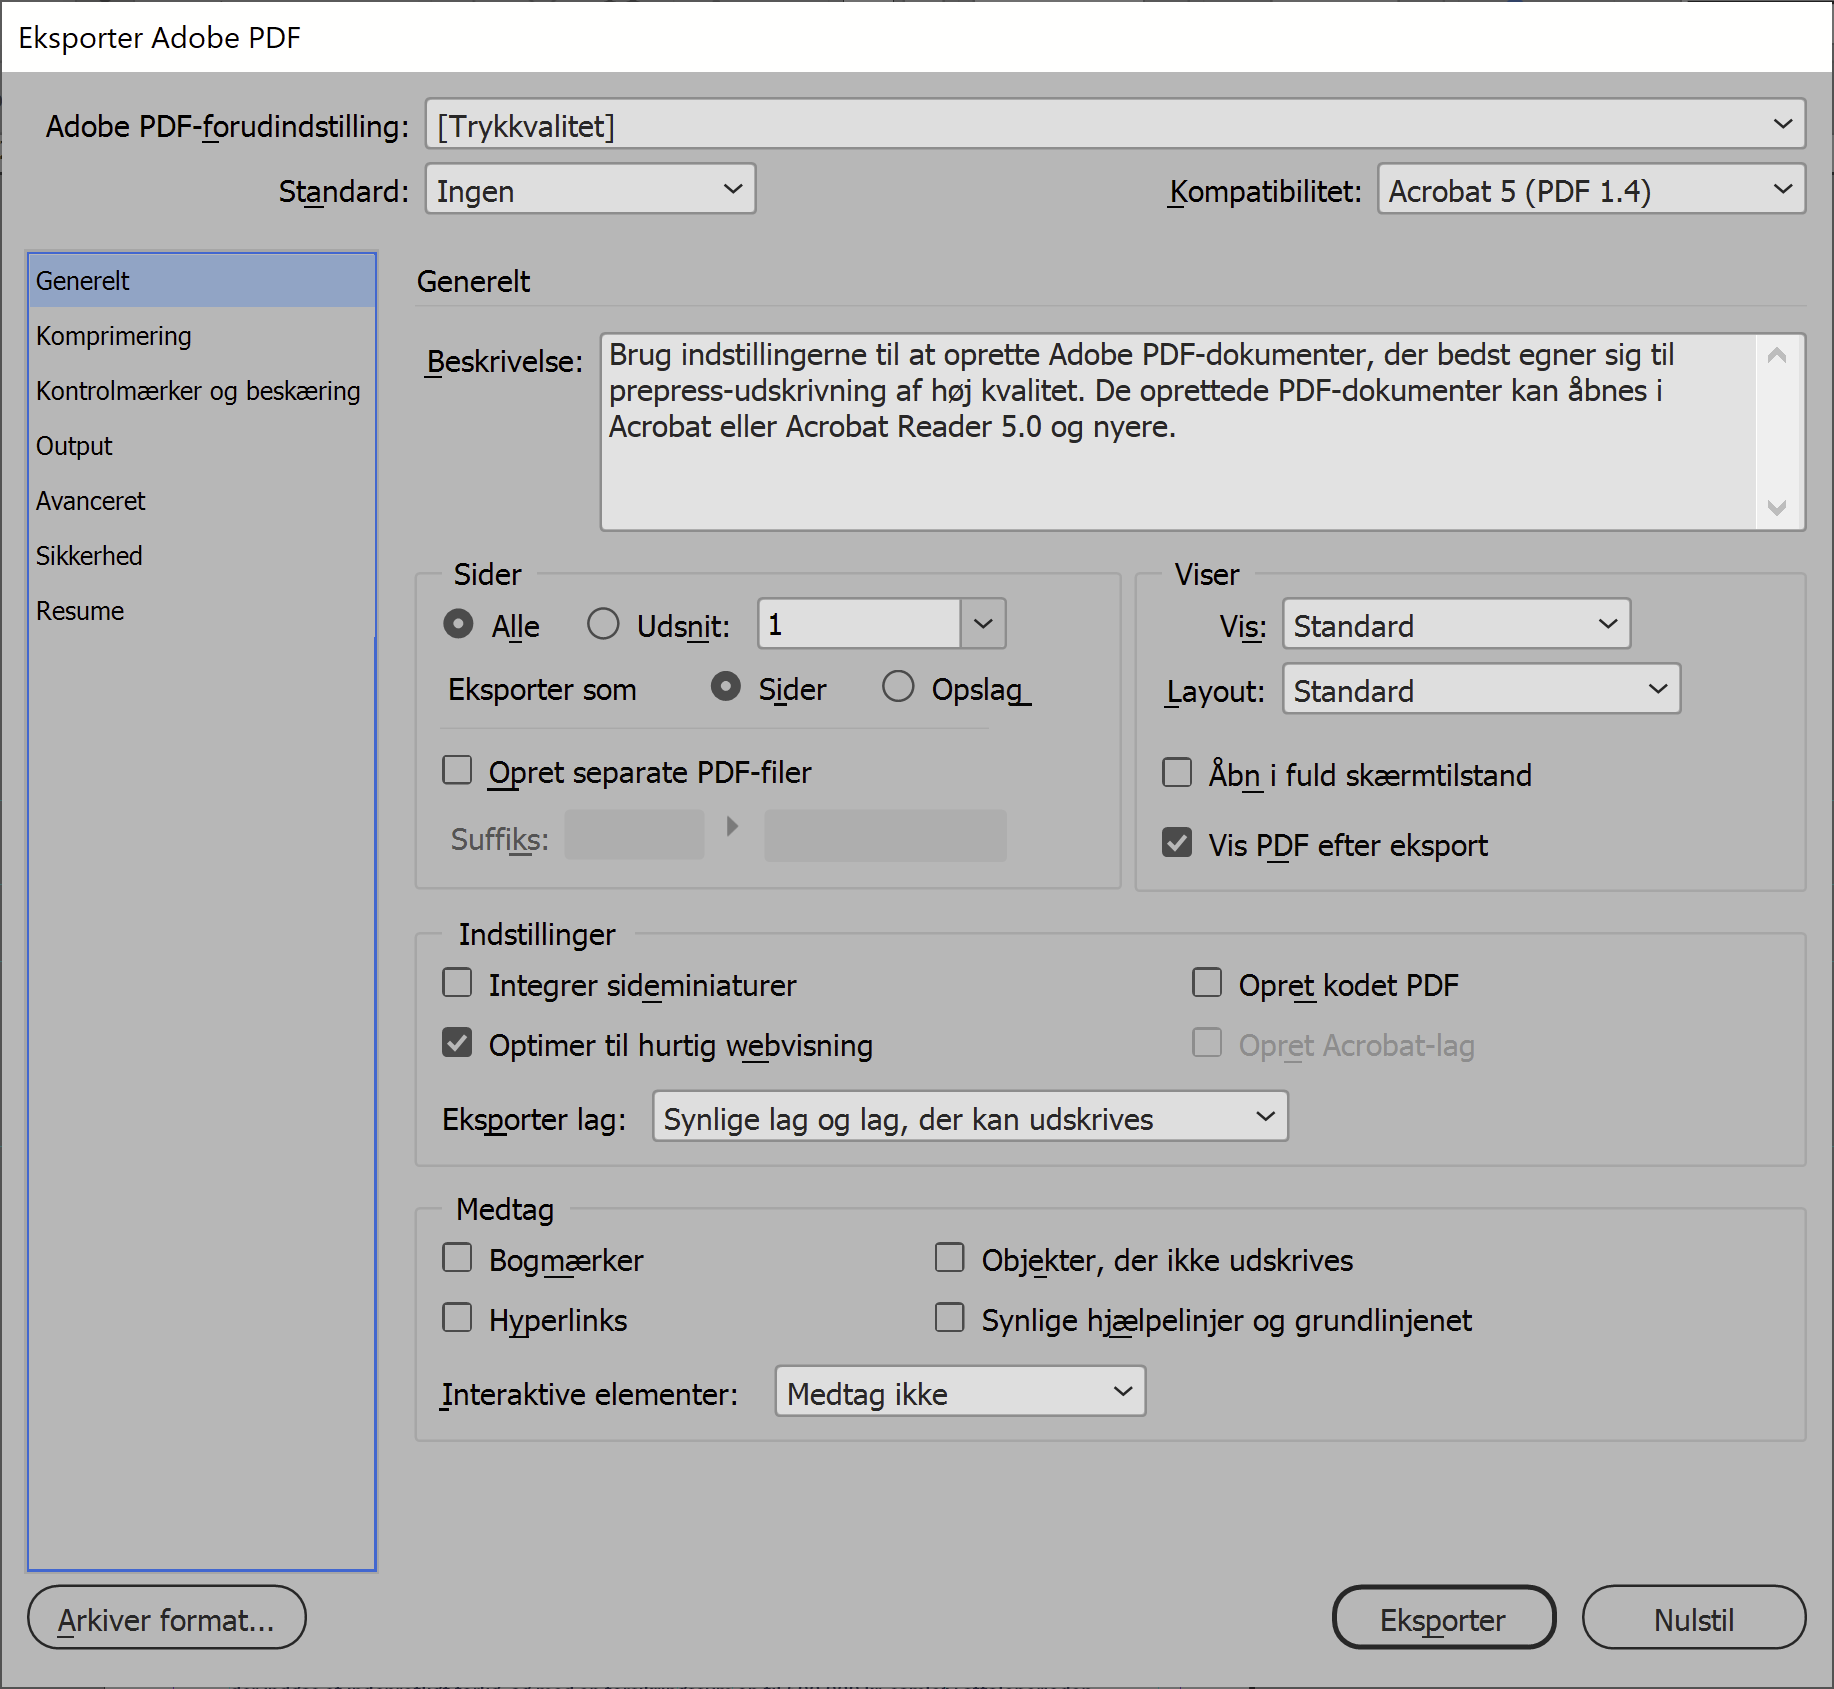Image resolution: width=1834 pixels, height=1689 pixels.
Task: Check Objekter, der ikke udskrives
Action: [x=949, y=1258]
